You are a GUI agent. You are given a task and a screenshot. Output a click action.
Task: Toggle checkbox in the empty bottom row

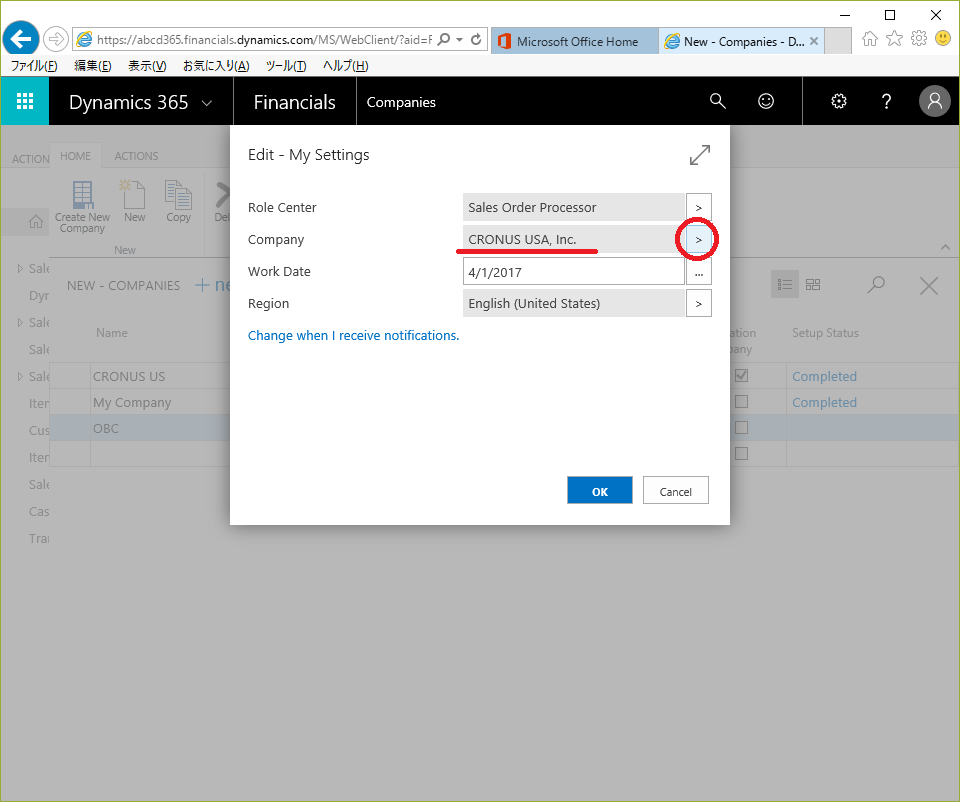[741, 454]
